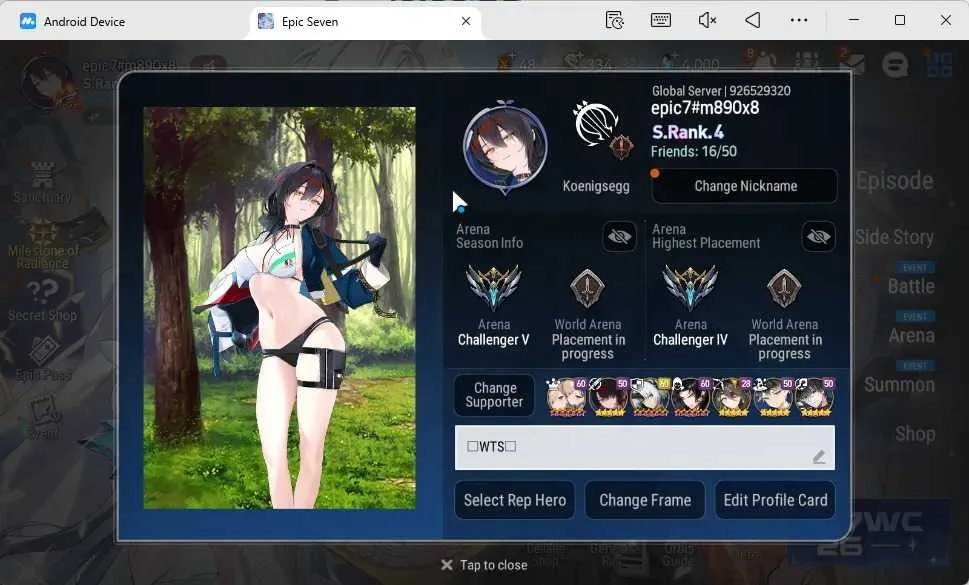The width and height of the screenshot is (969, 585).
Task: Switch to the Epic Seven tab
Action: click(x=365, y=22)
